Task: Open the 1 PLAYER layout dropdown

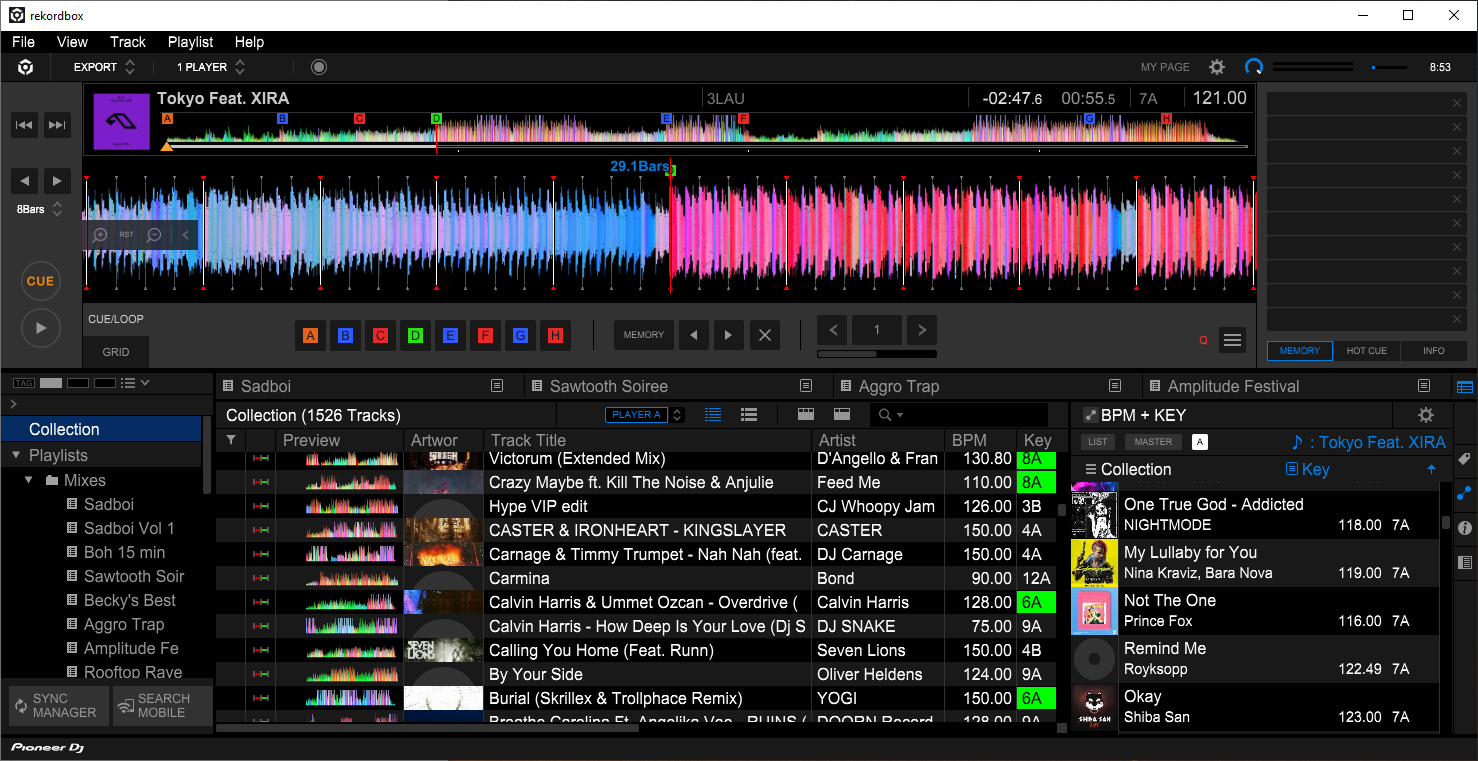Action: point(211,67)
